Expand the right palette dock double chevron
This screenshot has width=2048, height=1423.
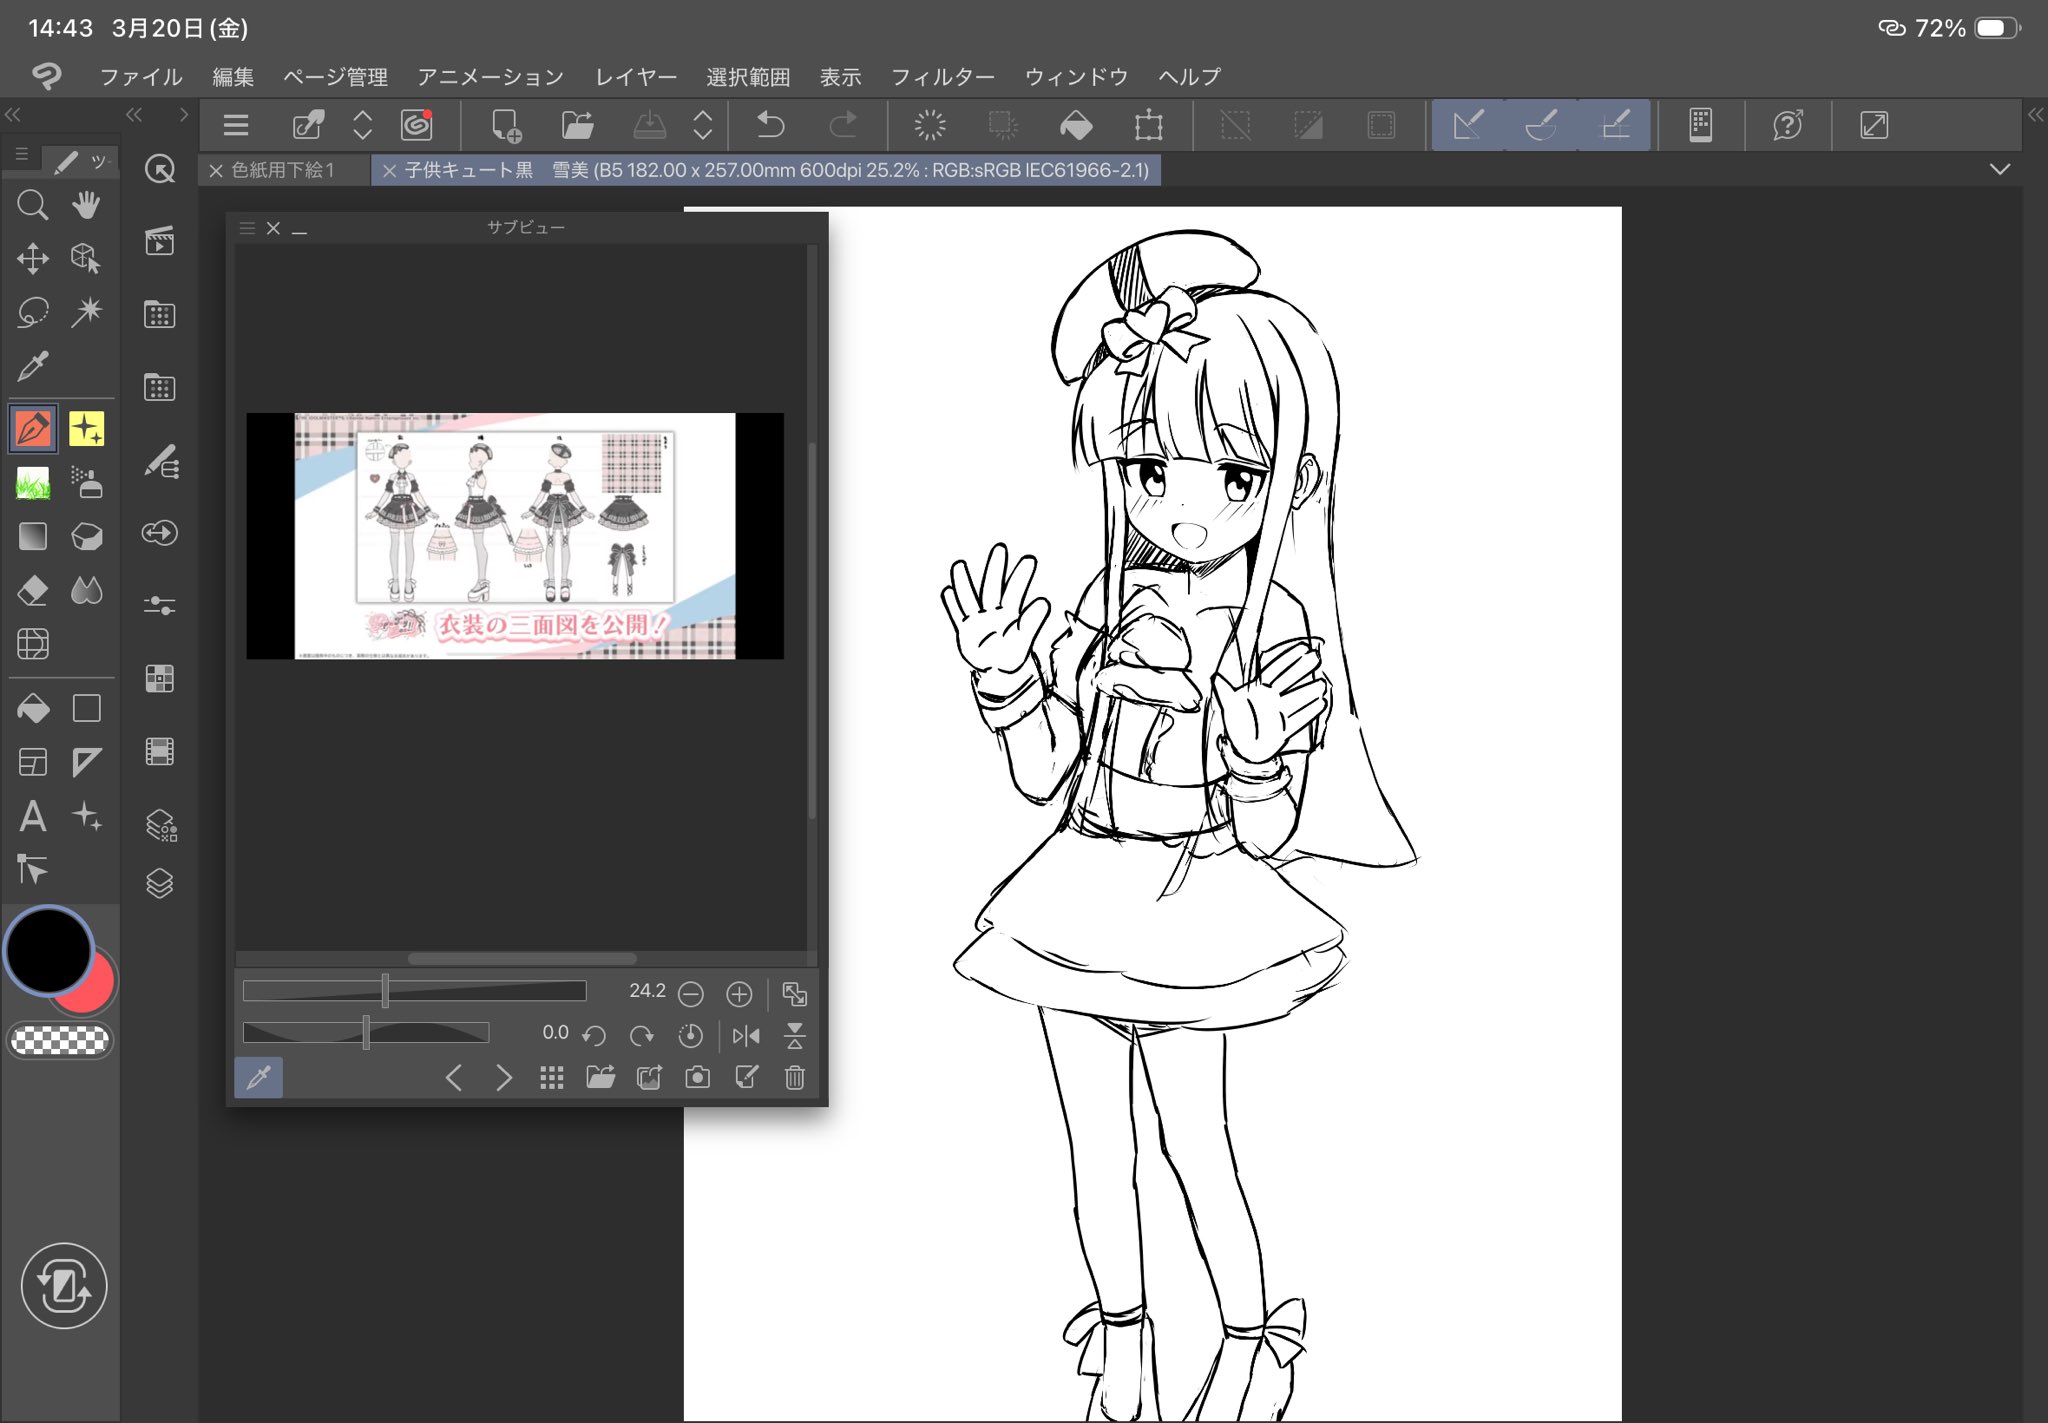[x=2035, y=115]
